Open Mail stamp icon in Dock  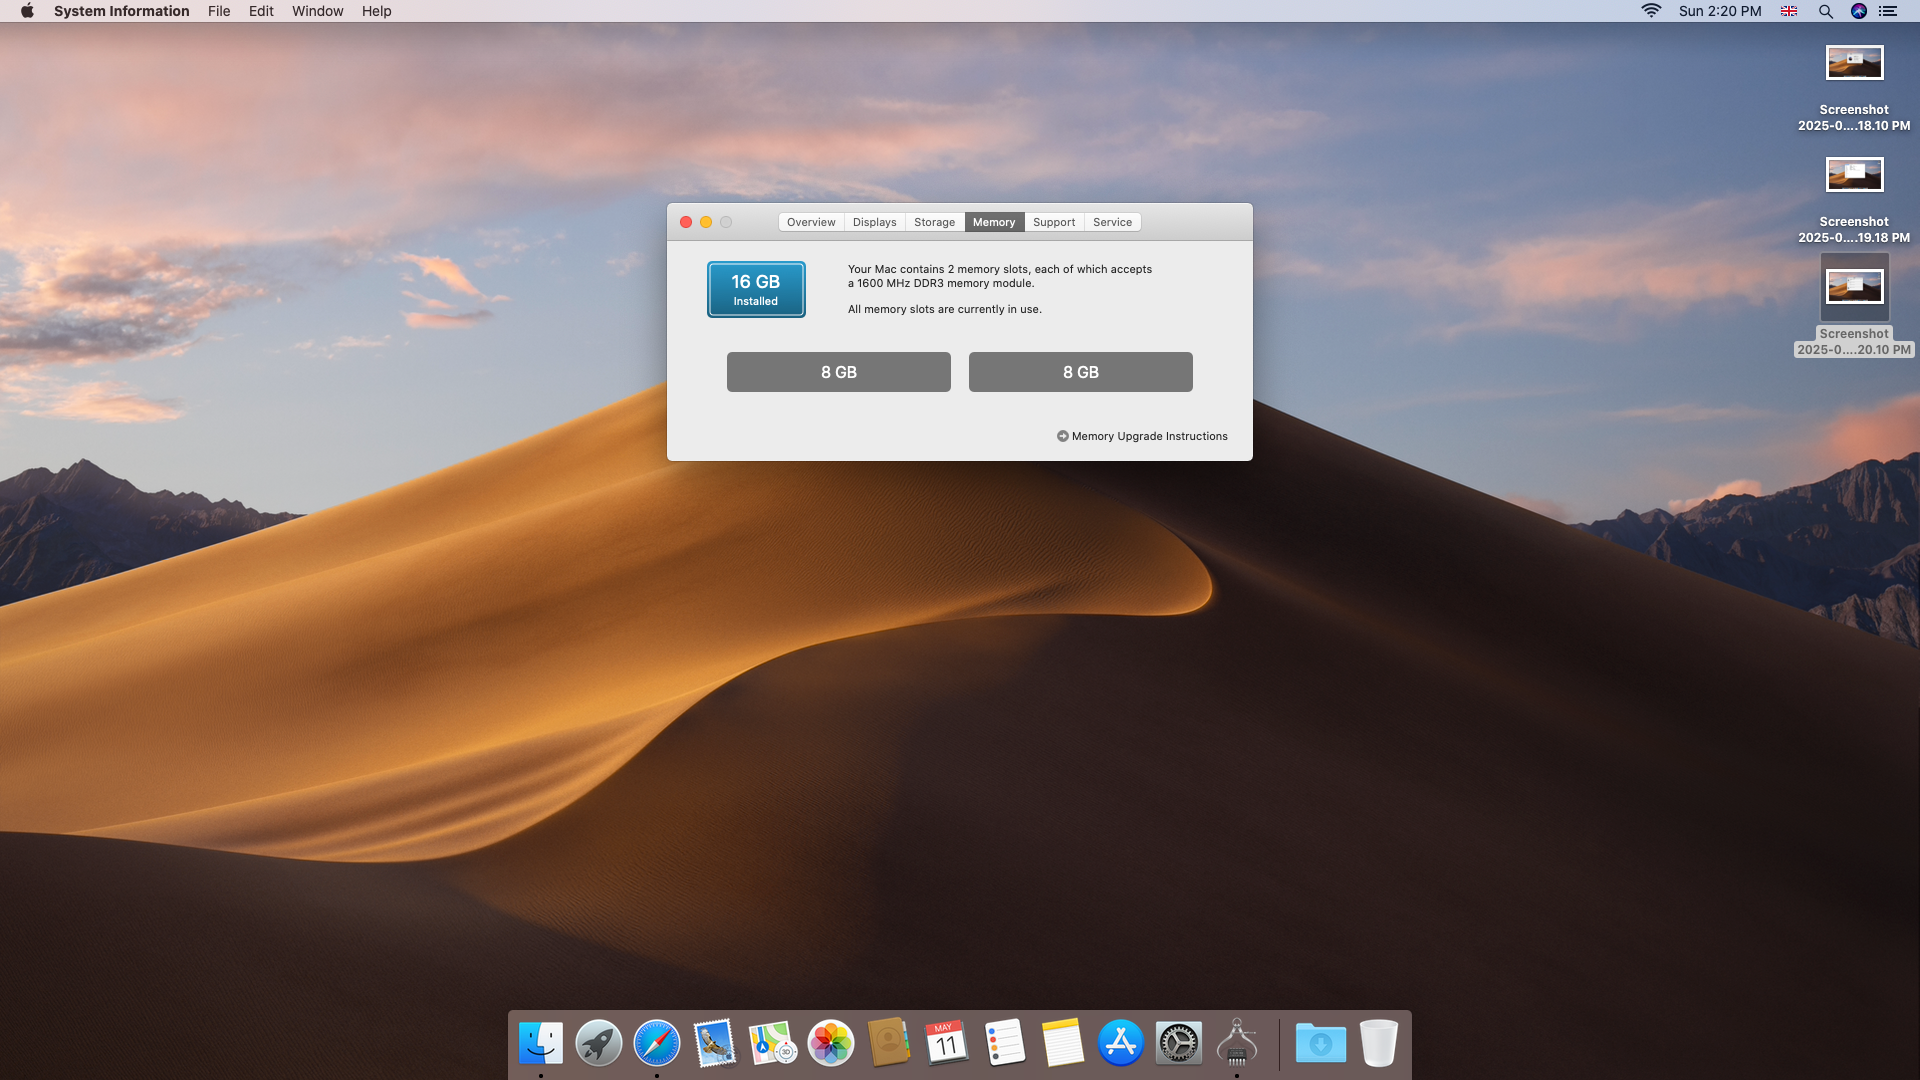tap(715, 1043)
